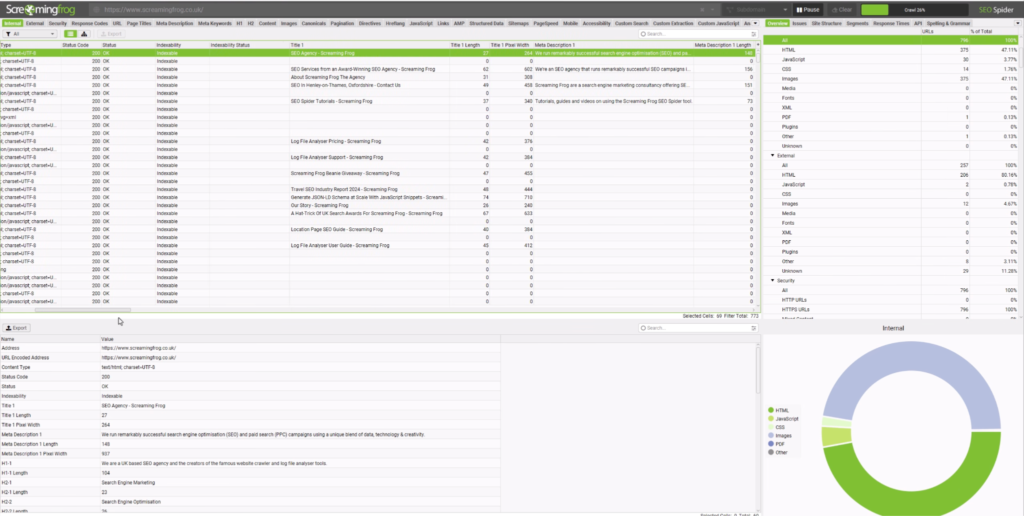Select the 'Location Page SEO Guide' row
This screenshot has height=516, width=1024.
pyautogui.click(x=377, y=229)
